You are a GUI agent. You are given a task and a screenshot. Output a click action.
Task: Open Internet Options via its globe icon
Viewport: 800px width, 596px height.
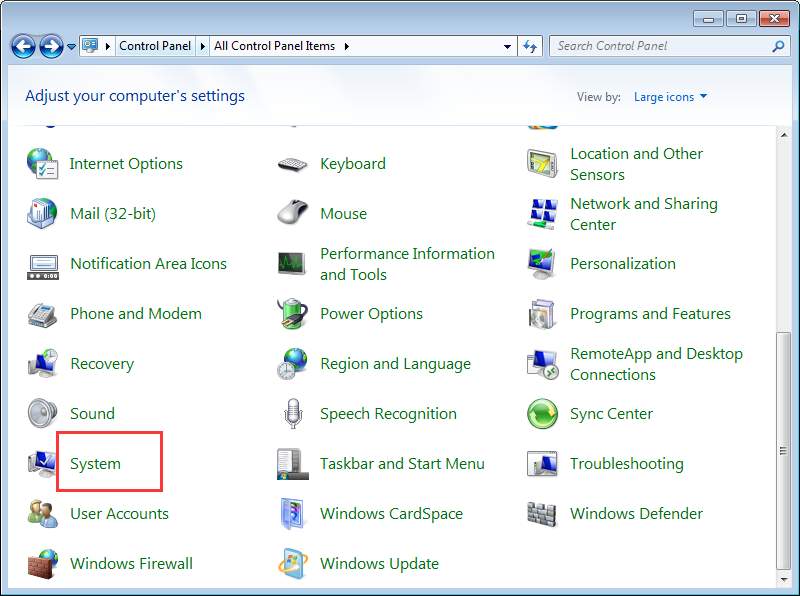point(41,163)
